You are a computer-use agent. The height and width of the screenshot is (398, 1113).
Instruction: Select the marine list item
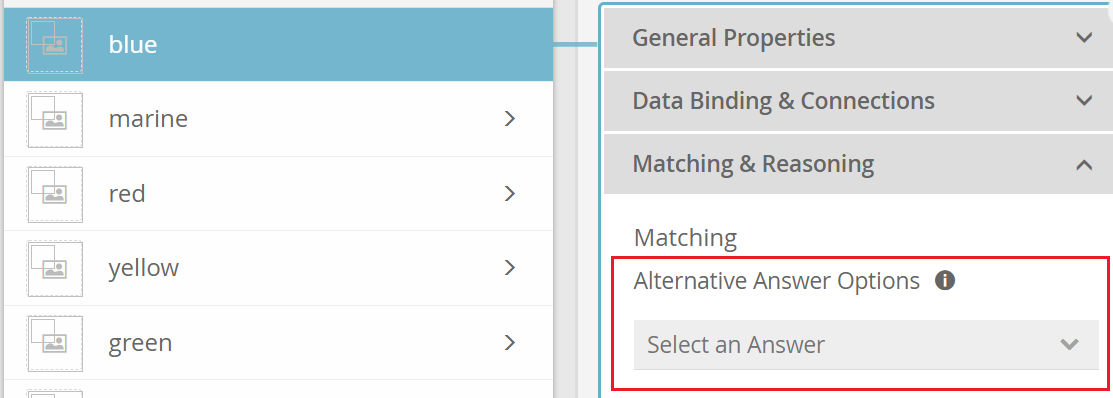pyautogui.click(x=278, y=119)
